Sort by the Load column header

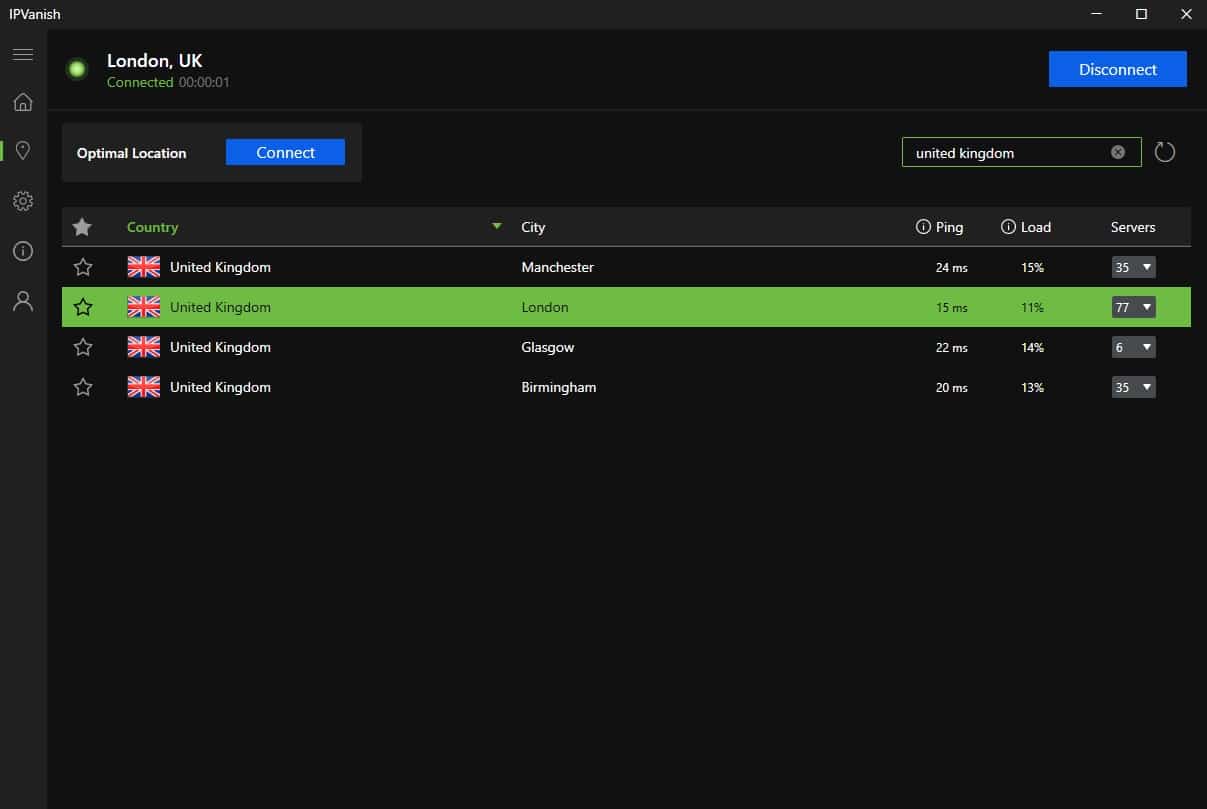pos(1035,227)
